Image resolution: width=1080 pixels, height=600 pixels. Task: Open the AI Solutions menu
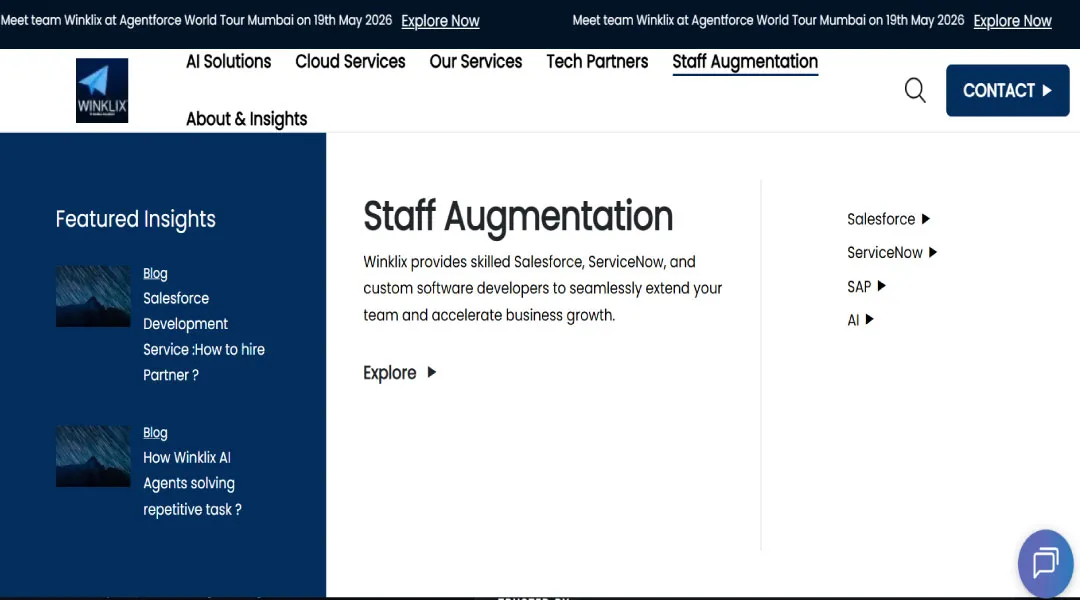pos(229,62)
